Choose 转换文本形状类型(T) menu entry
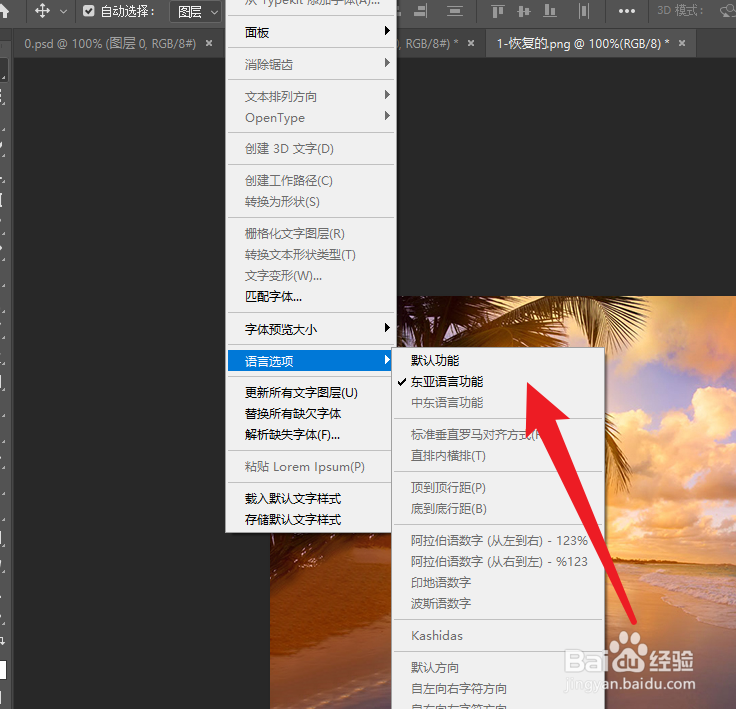Screen dimensions: 736x709 (x=310, y=255)
